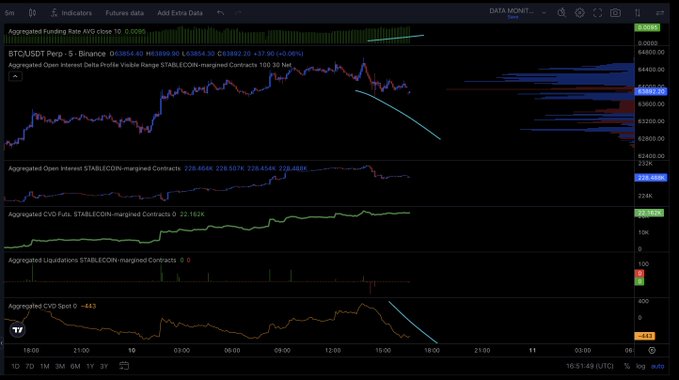Screen dimensions: 679x380
Task: Set the chart range to 3Y
Action: (x=104, y=366)
